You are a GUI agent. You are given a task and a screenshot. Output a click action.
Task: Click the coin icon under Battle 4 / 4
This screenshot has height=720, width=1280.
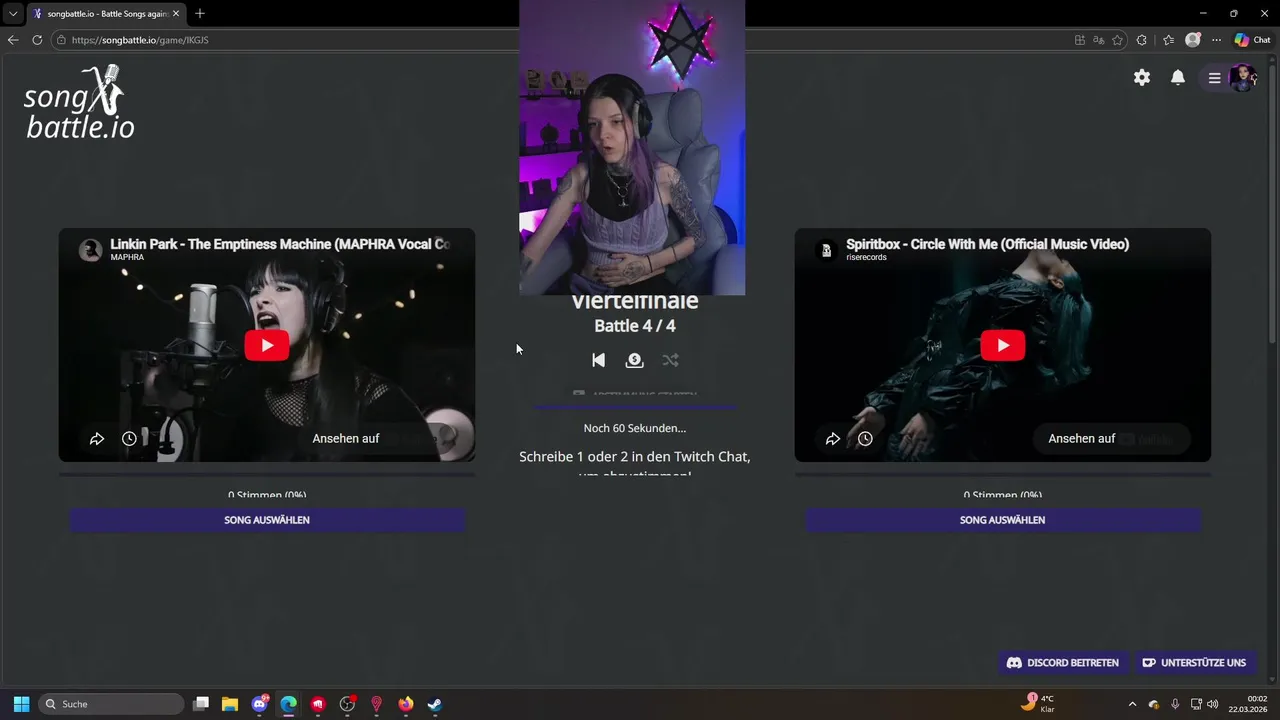point(634,360)
